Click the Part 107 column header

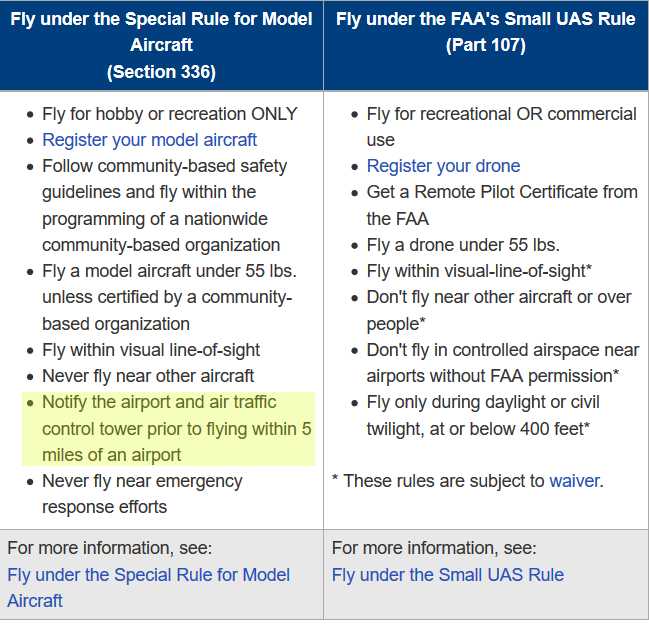click(485, 33)
